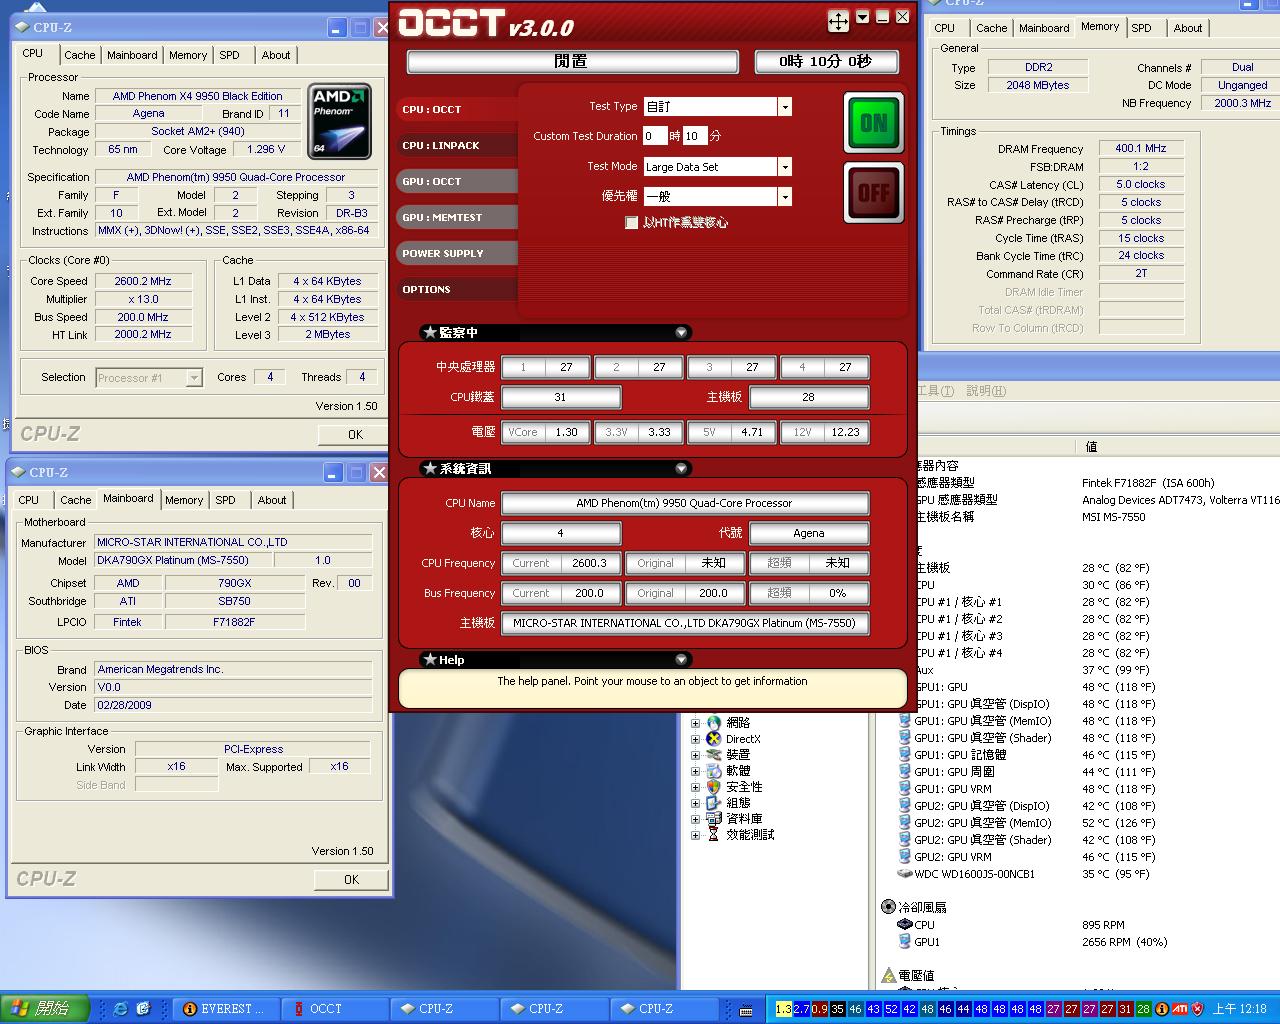
Task: Select the 網路 globe icon in EVEREST tree
Action: (x=714, y=723)
